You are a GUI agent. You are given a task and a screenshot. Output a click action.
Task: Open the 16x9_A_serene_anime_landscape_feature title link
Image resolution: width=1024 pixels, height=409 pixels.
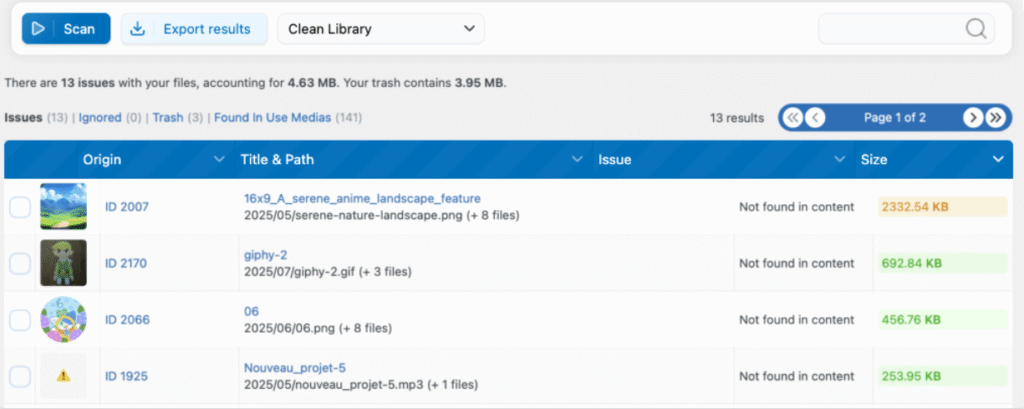point(362,198)
